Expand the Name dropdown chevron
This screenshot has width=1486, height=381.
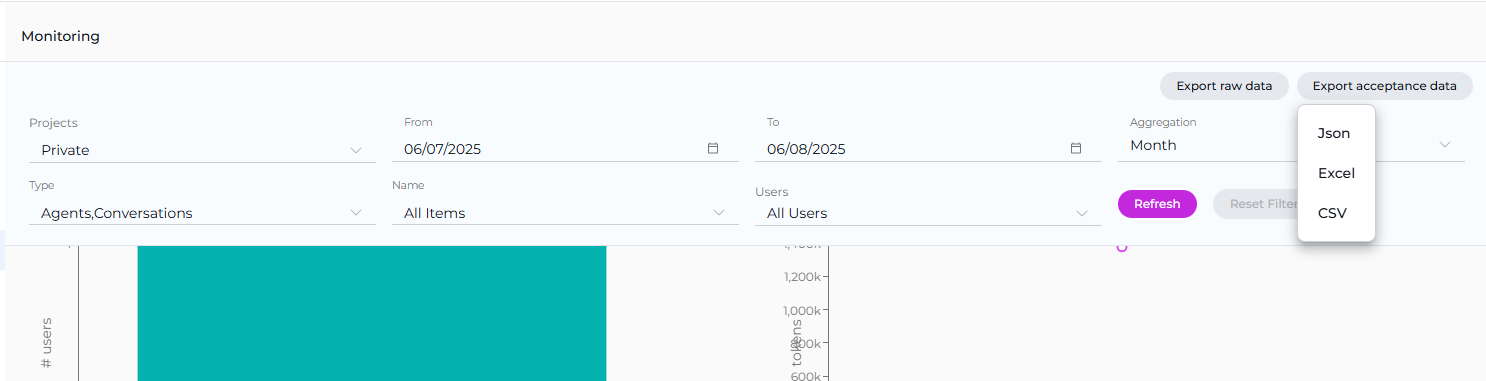[719, 213]
